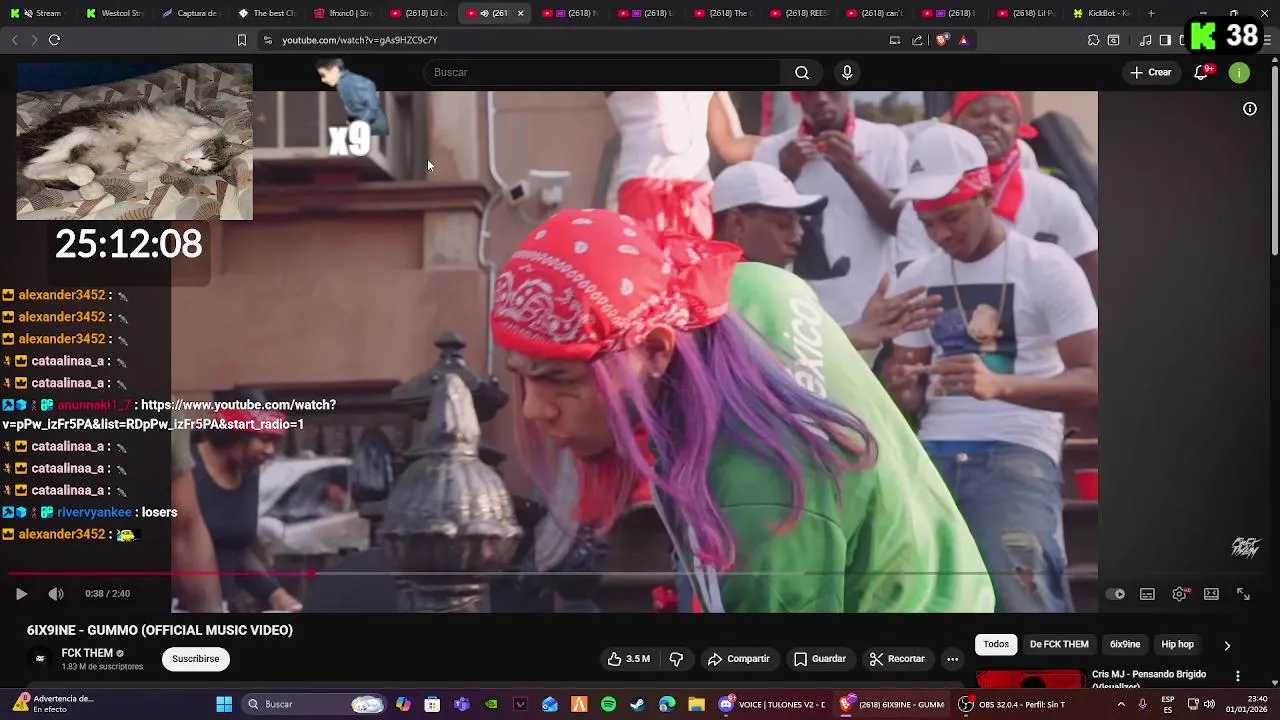Screen dimensions: 1280x720
Task: Open the Brave shields lion icon
Action: coord(942,40)
